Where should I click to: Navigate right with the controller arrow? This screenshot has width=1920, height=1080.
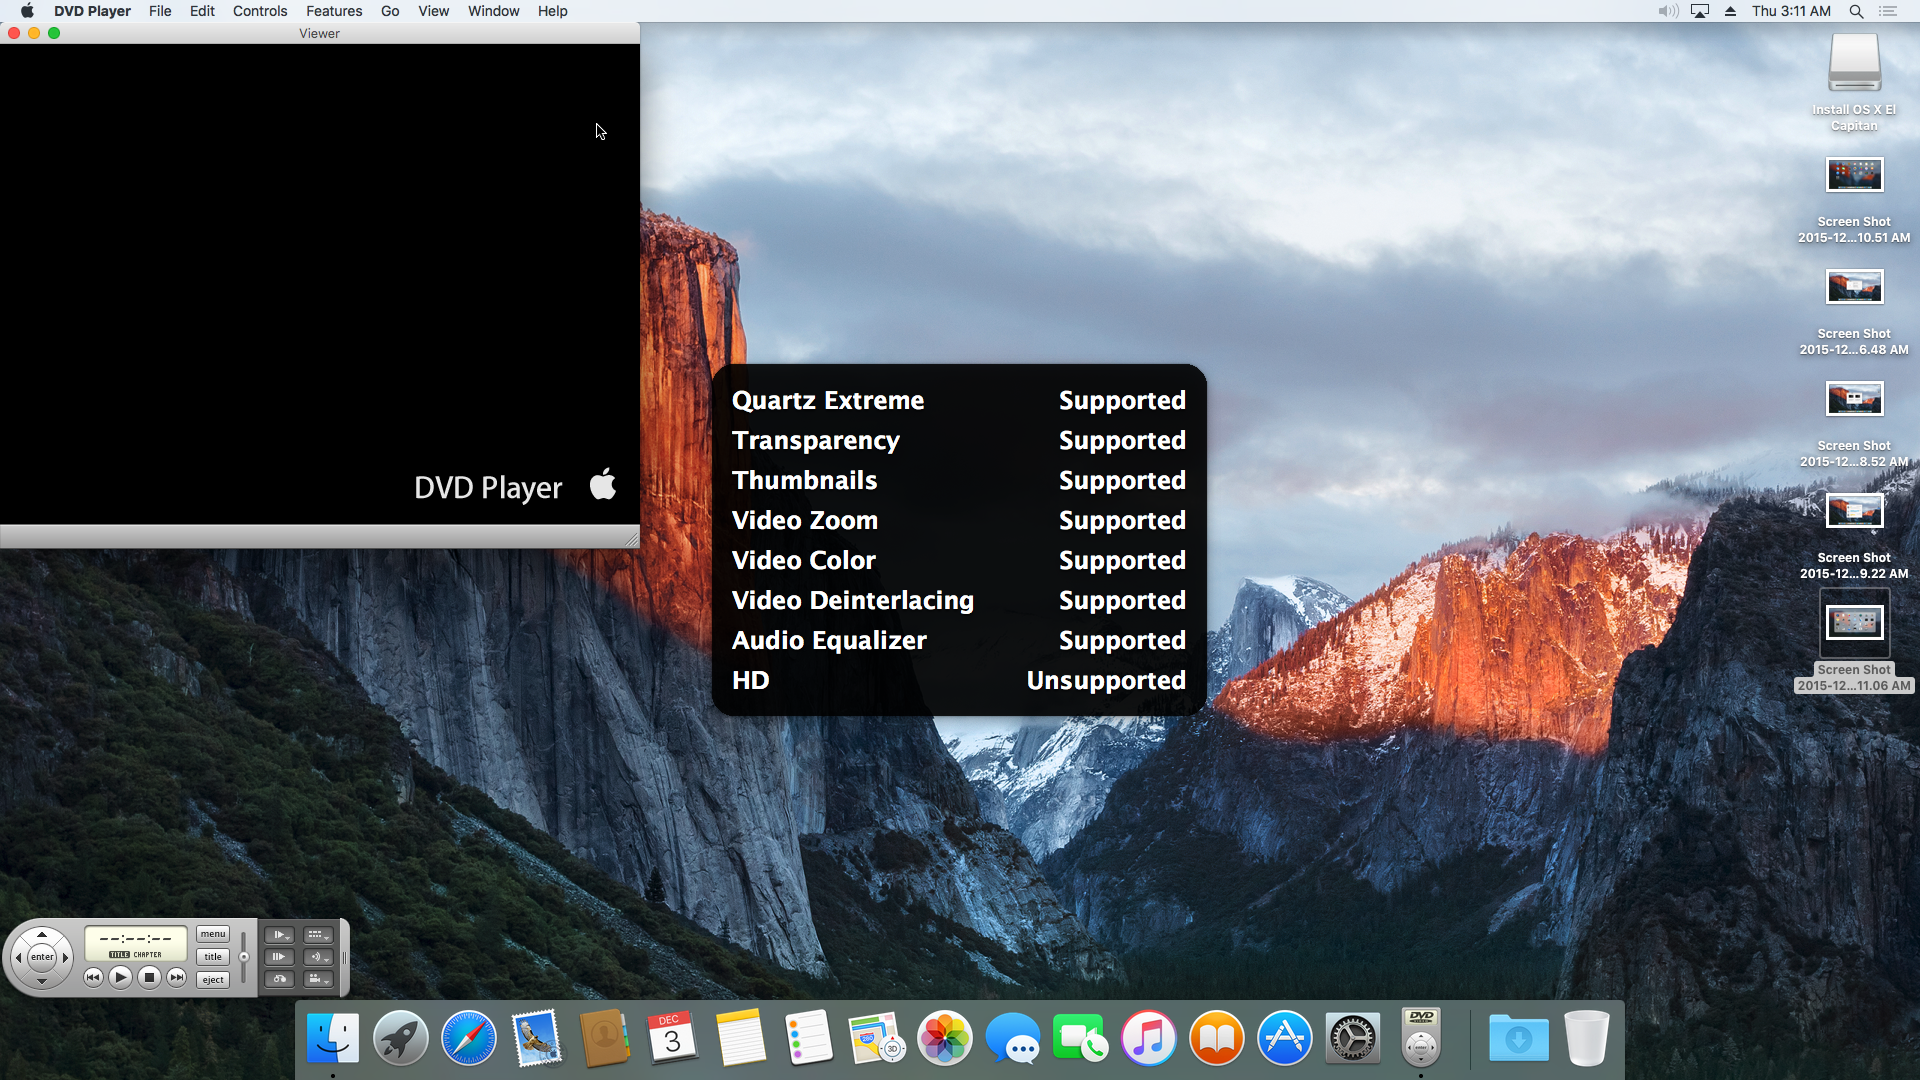[x=66, y=957]
